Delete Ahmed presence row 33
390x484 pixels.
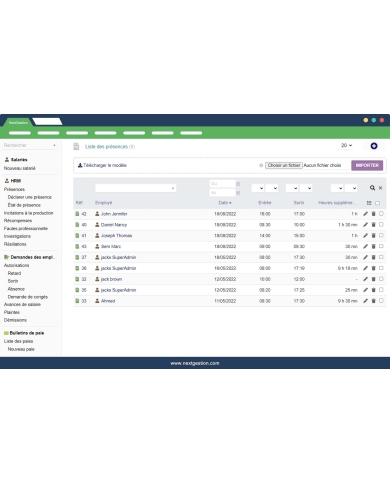tap(373, 301)
